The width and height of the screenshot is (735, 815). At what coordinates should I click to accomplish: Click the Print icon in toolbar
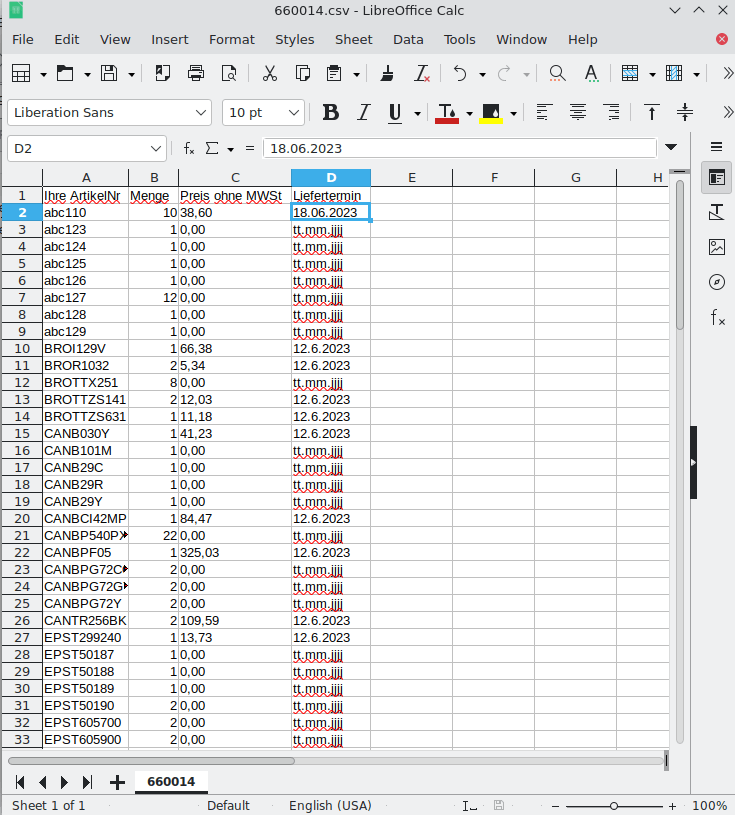pyautogui.click(x=196, y=73)
